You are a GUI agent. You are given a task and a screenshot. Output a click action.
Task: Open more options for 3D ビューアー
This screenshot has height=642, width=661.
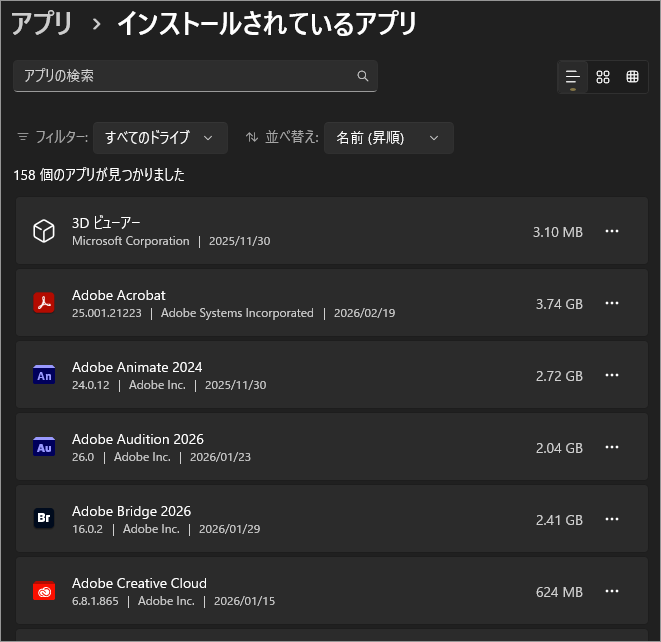(612, 231)
